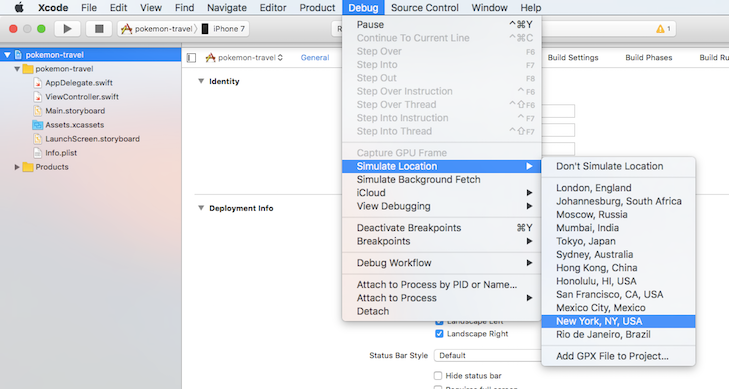
Task: Choose Tokyo, Japan location
Action: [x=618, y=241]
